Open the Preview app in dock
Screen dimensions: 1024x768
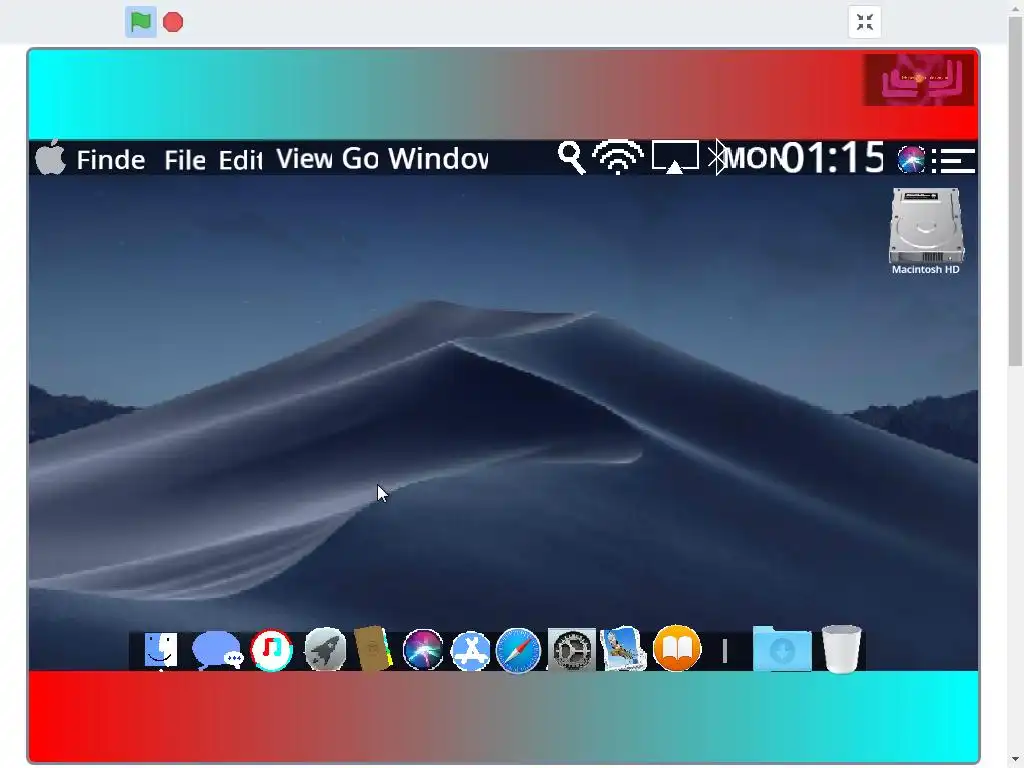point(624,649)
